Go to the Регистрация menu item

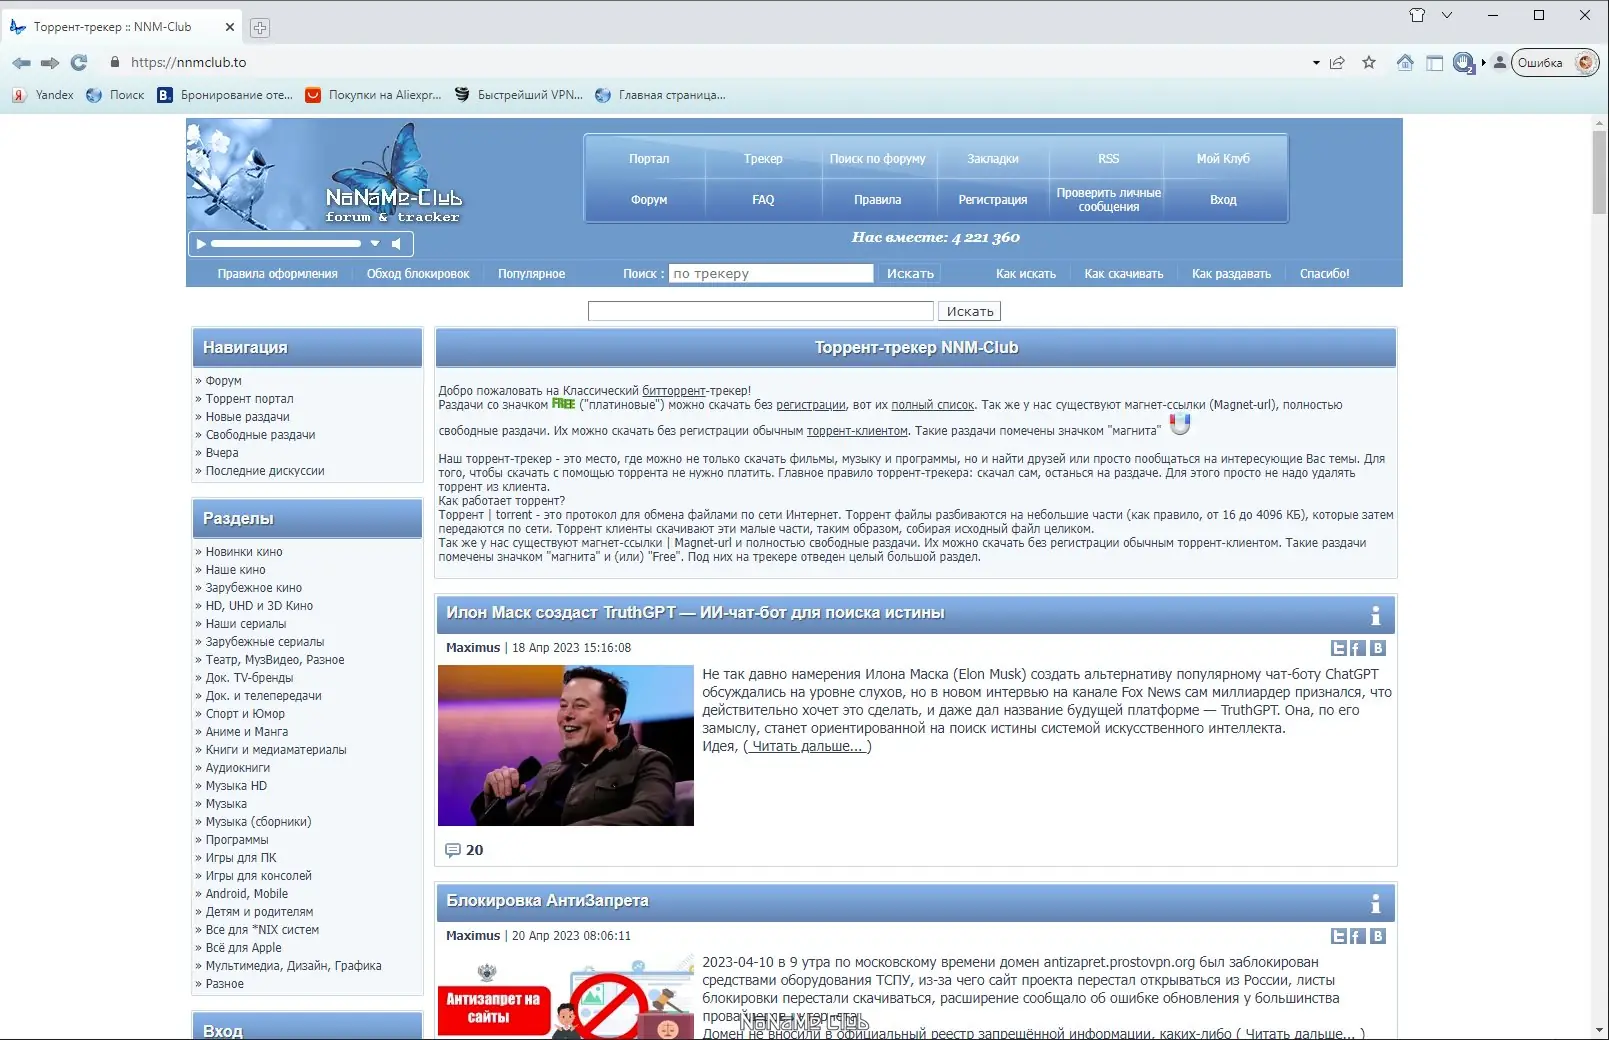(993, 199)
